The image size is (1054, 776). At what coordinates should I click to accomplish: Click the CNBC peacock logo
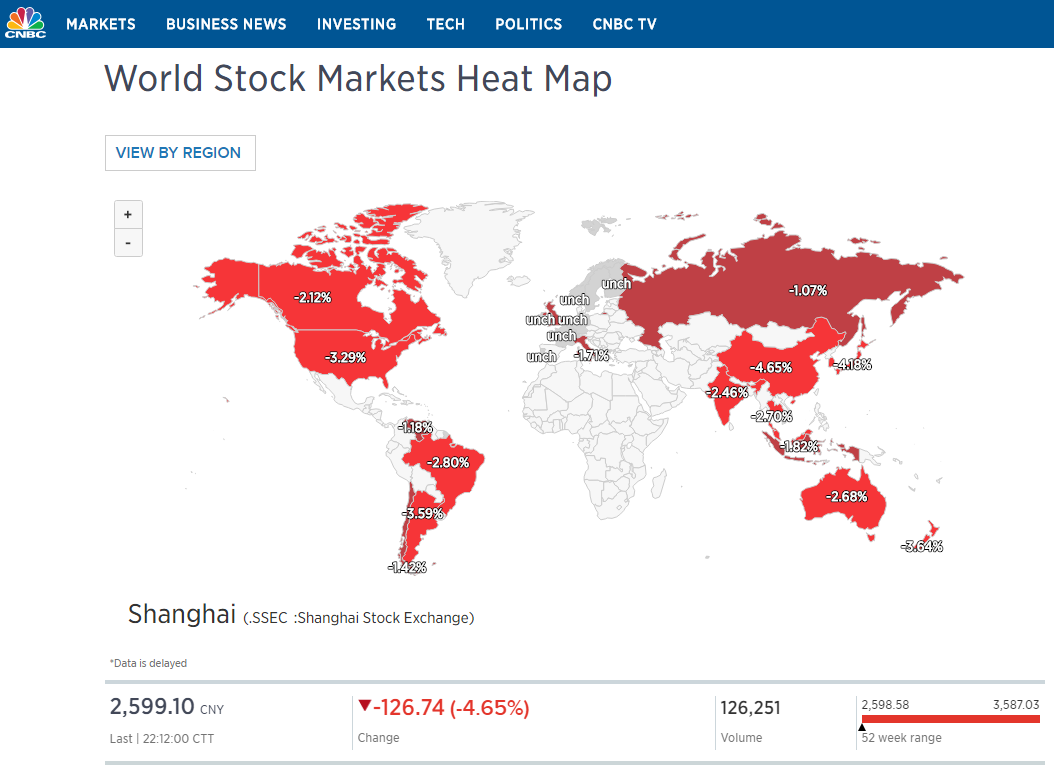(25, 23)
